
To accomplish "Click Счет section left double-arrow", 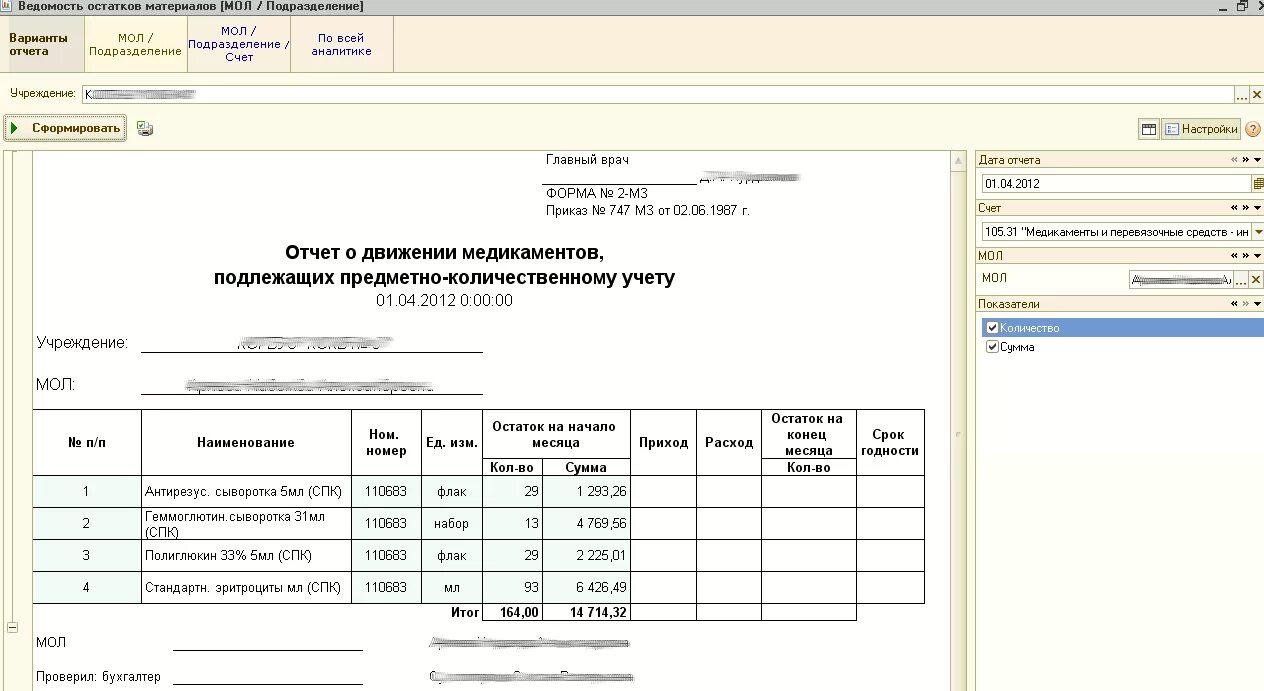I will click(1234, 208).
